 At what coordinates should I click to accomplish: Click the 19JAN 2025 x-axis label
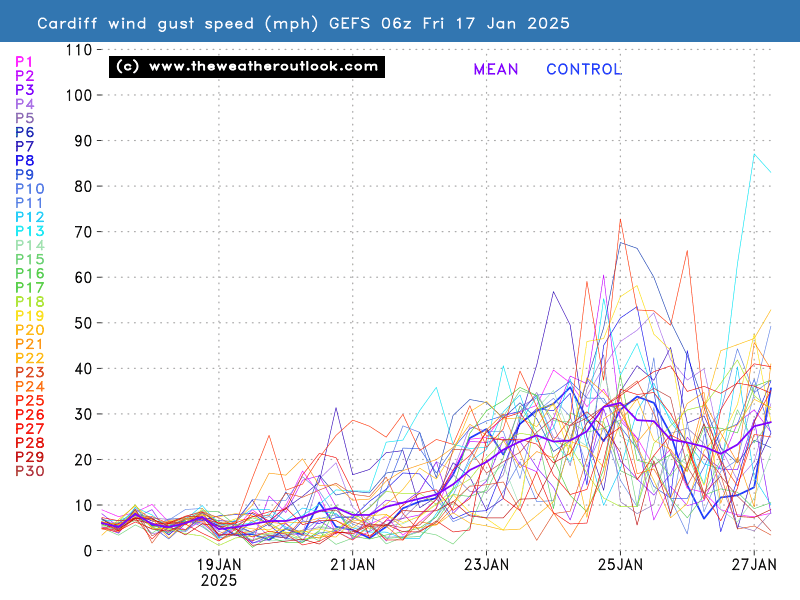click(x=219, y=572)
